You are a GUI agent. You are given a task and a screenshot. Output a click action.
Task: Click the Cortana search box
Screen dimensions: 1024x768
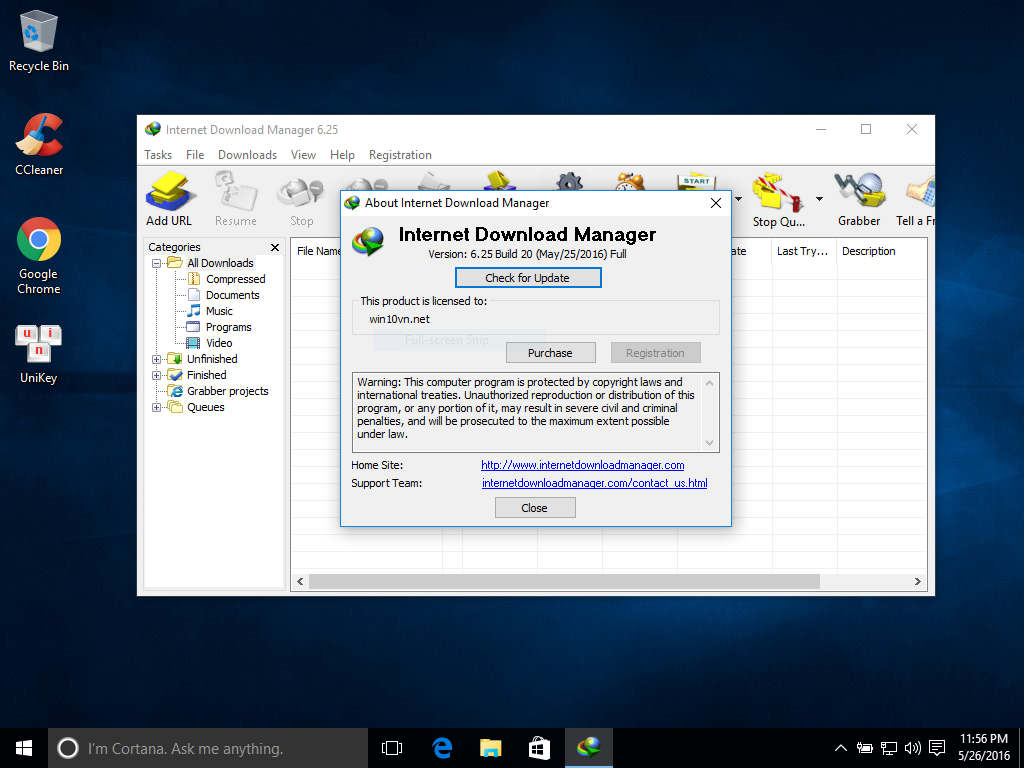[x=208, y=748]
